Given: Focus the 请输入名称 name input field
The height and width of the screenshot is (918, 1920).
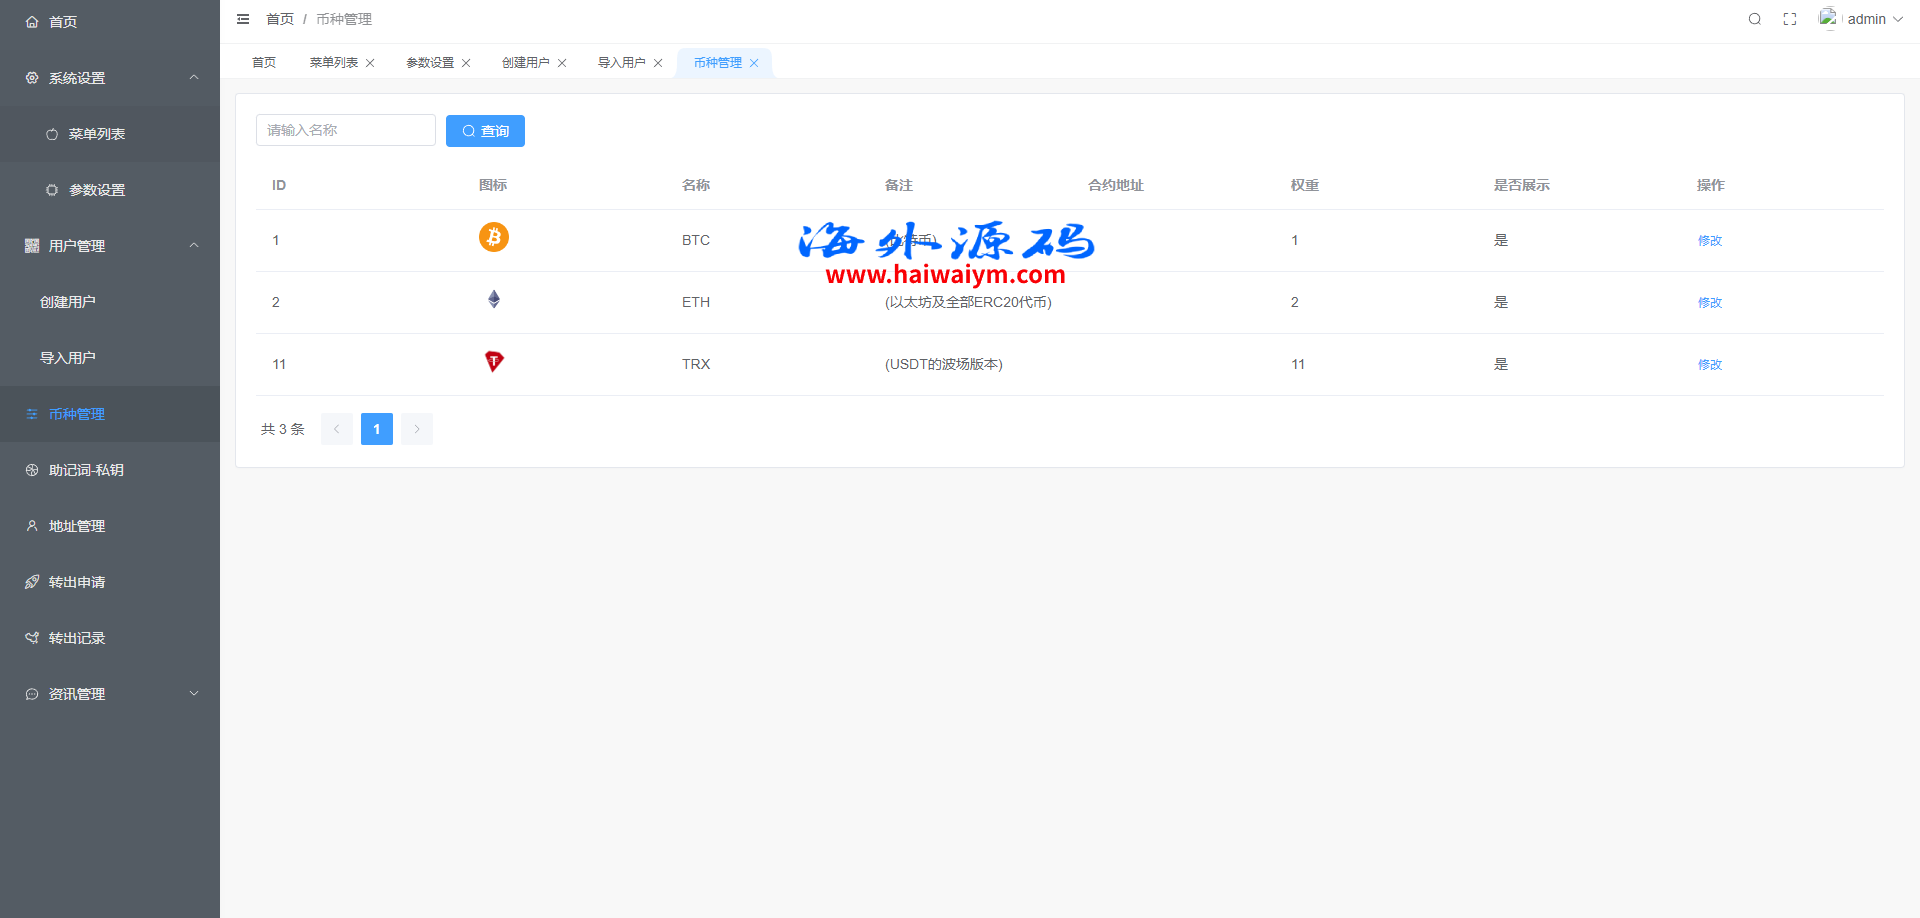Looking at the screenshot, I should point(345,130).
